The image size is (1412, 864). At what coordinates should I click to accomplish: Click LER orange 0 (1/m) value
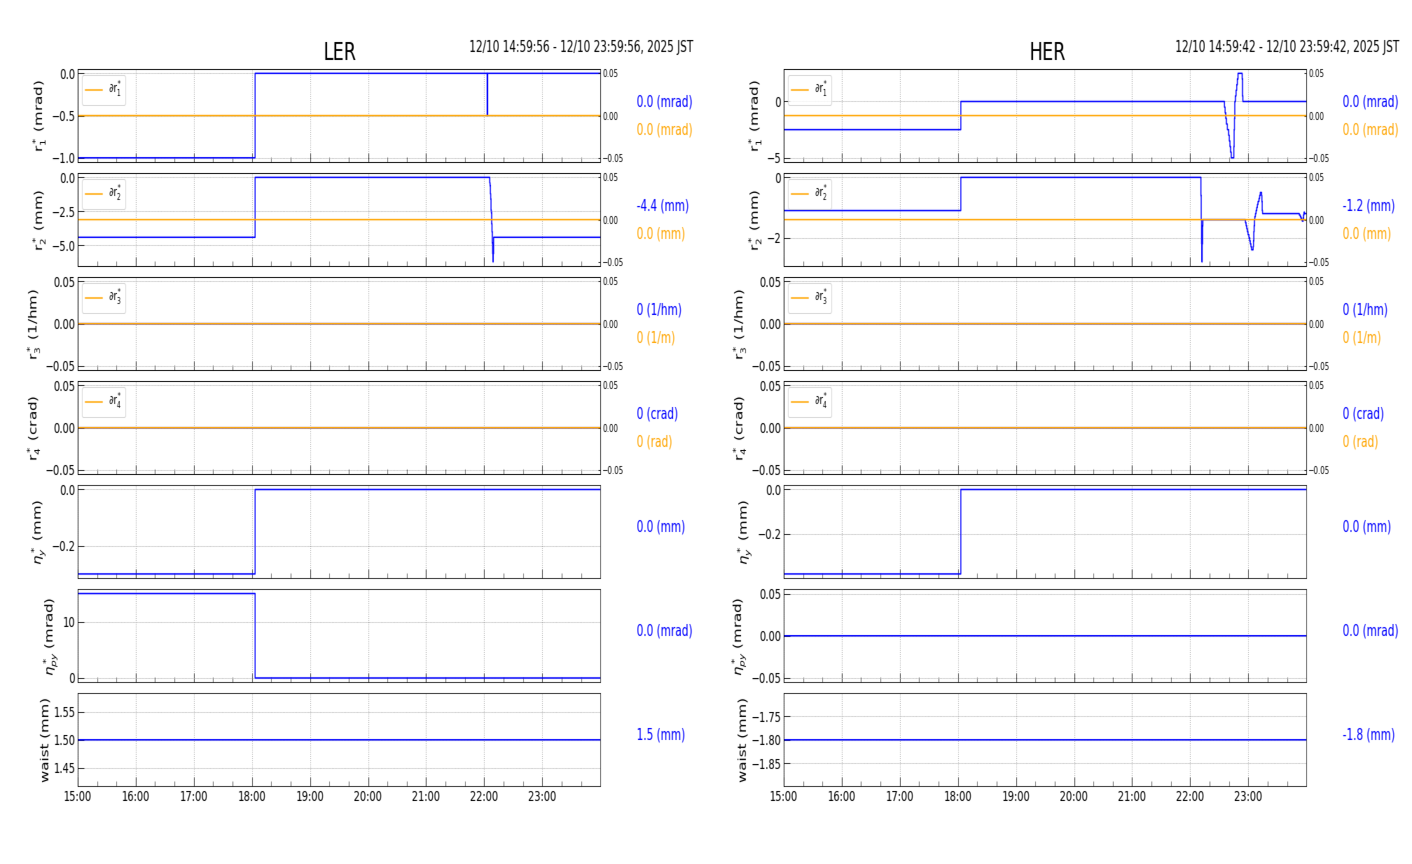click(x=656, y=338)
